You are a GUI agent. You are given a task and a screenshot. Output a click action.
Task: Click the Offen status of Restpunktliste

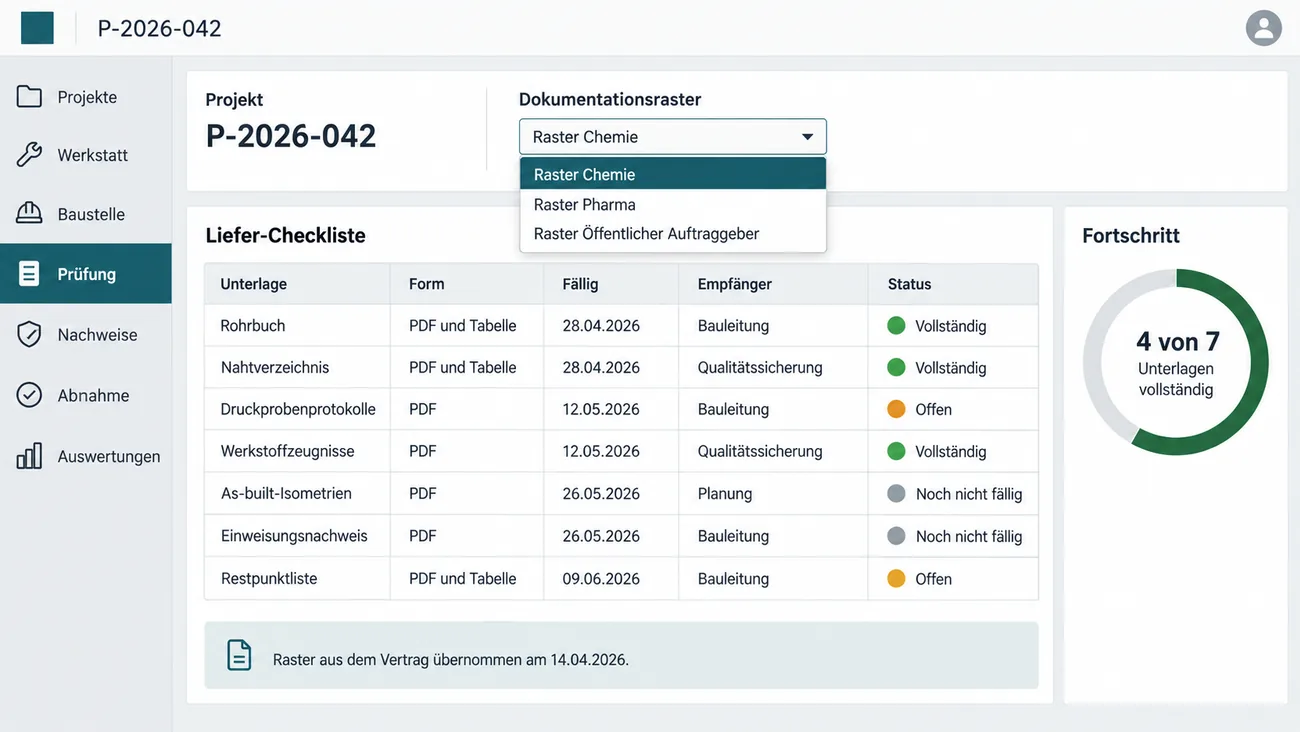[x=933, y=579]
